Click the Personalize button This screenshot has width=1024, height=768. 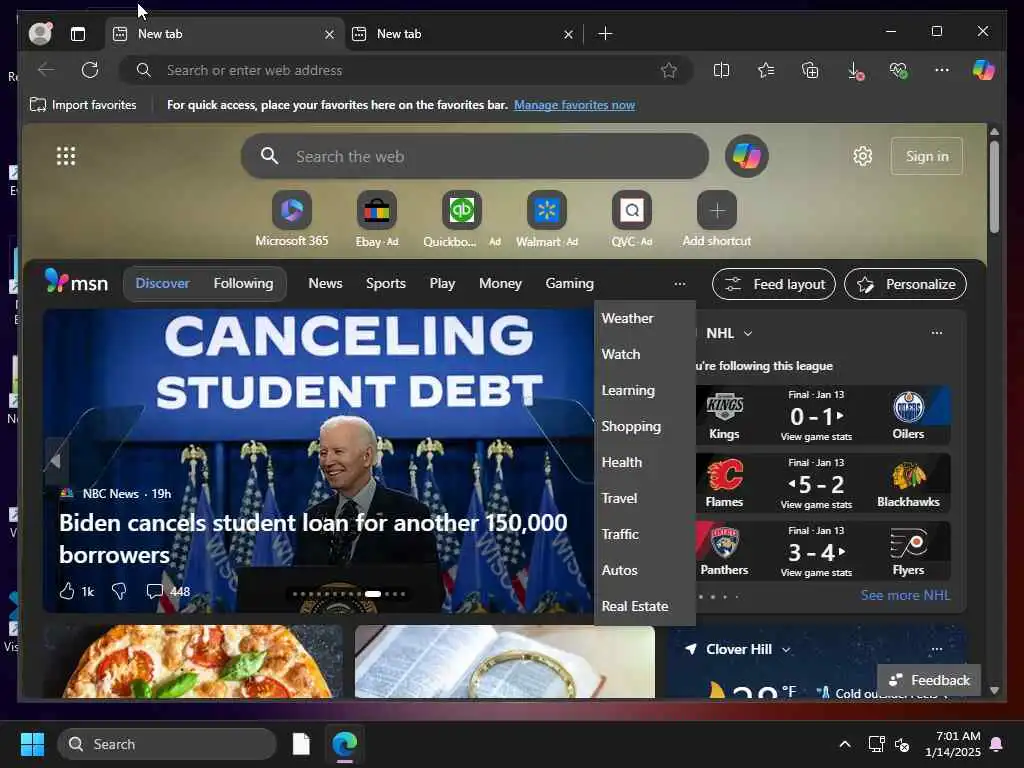tap(905, 284)
